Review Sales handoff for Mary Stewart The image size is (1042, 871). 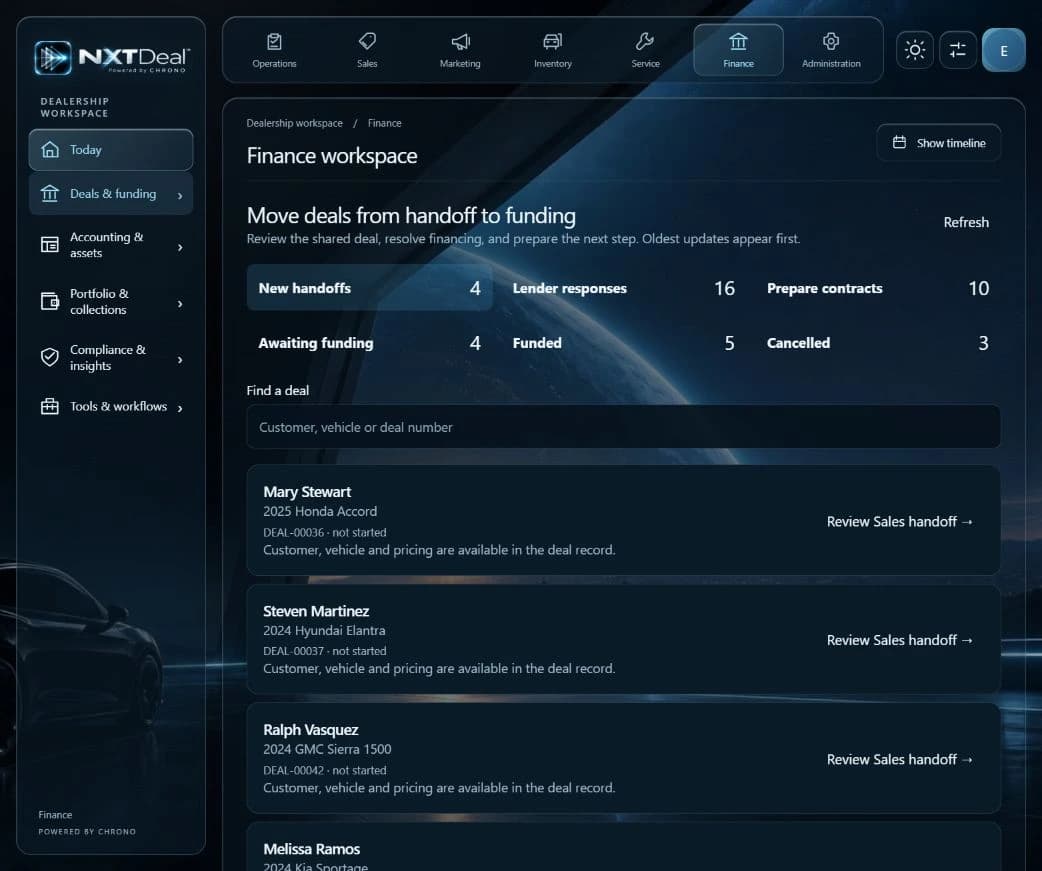tap(900, 522)
